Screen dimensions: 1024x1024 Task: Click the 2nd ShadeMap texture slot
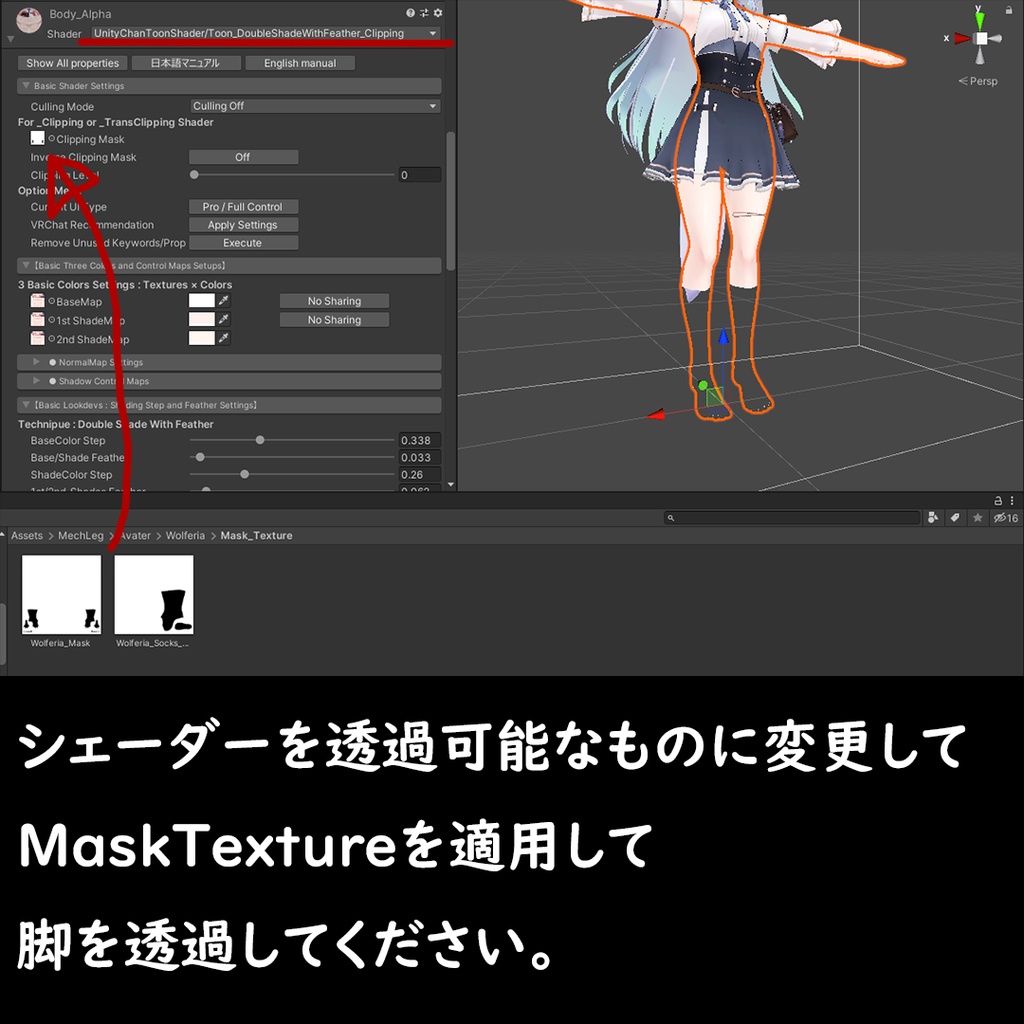point(37,339)
